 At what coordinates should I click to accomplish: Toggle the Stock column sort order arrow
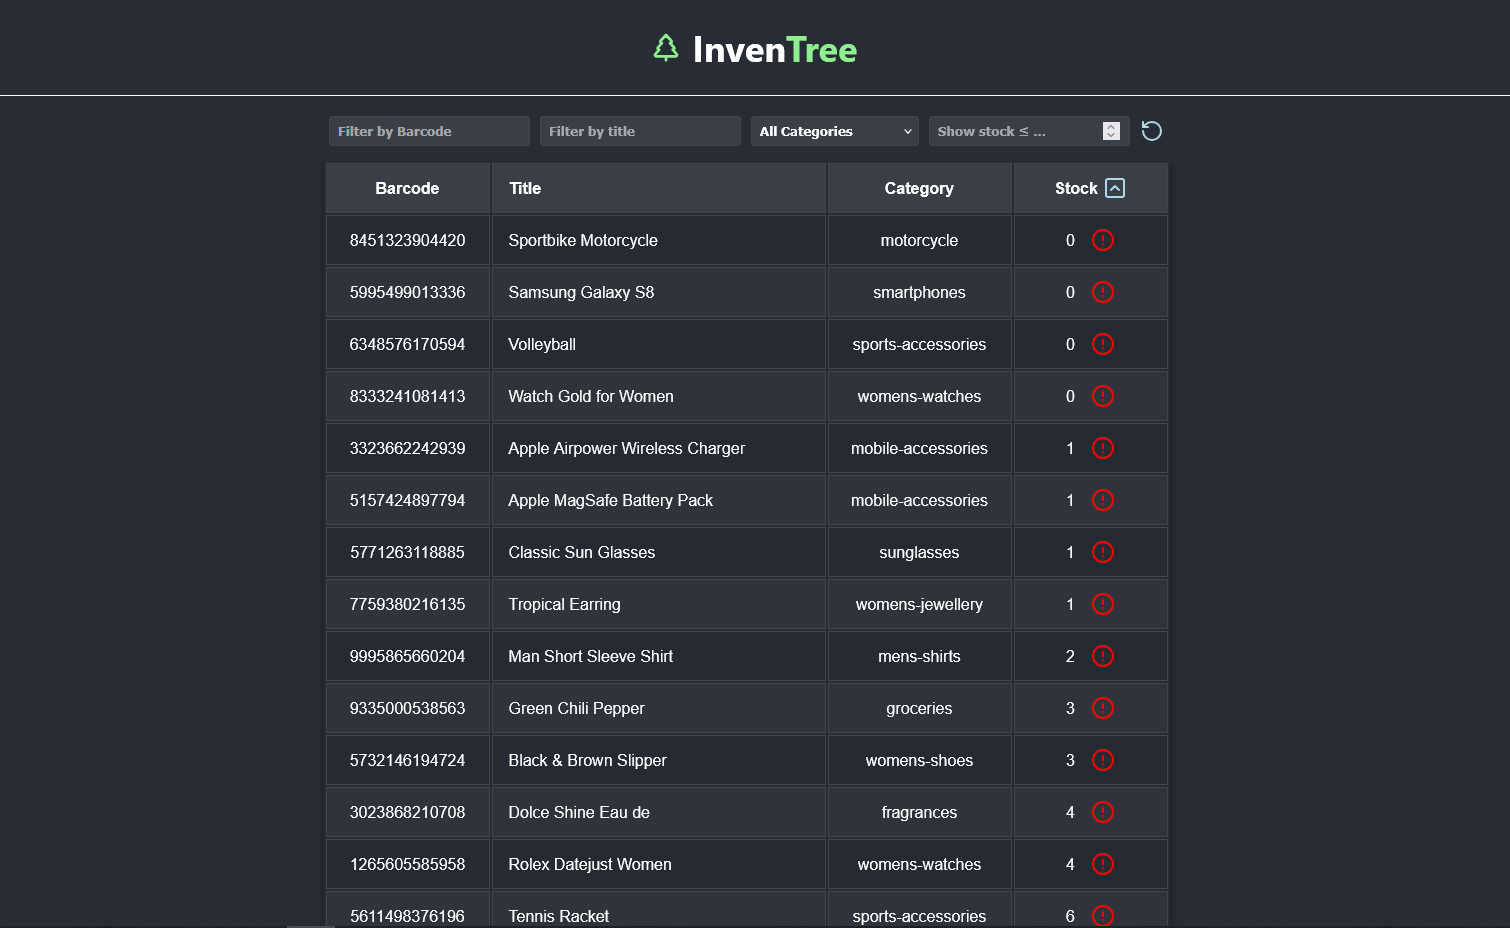click(x=1115, y=188)
